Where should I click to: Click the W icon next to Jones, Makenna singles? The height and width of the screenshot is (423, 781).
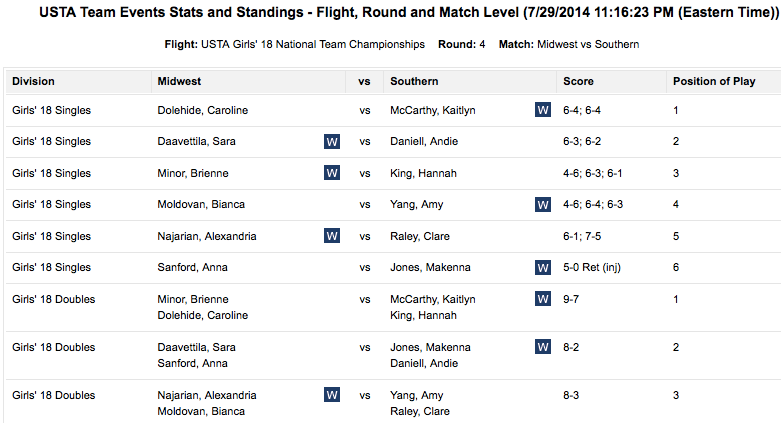tap(543, 268)
